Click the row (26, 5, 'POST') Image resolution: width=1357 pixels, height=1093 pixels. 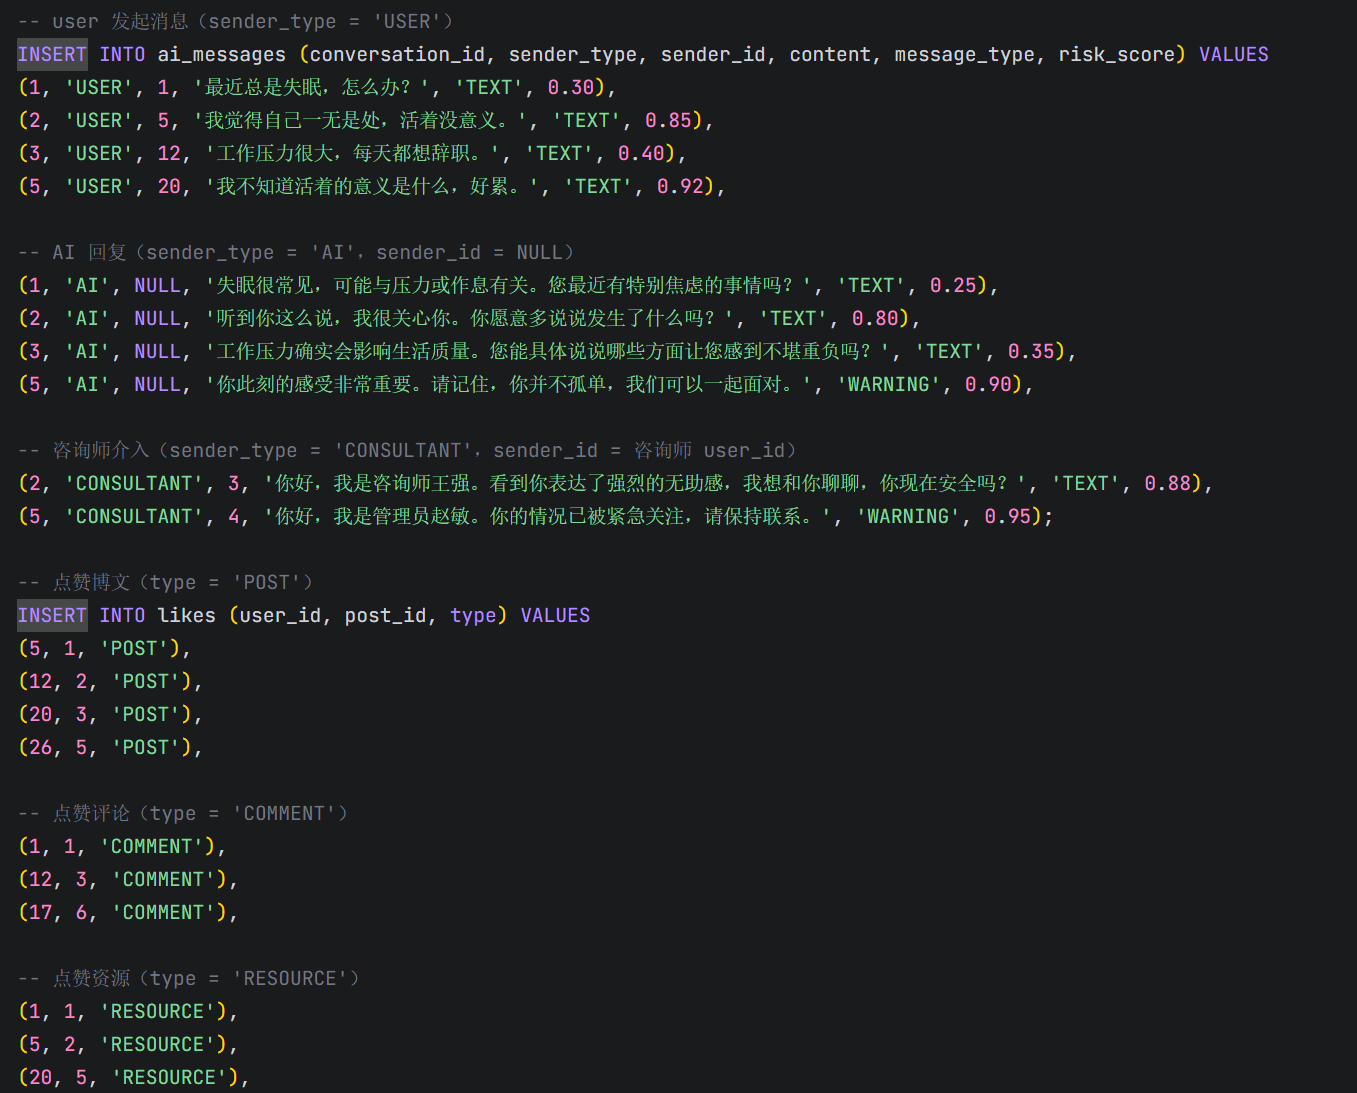110,747
